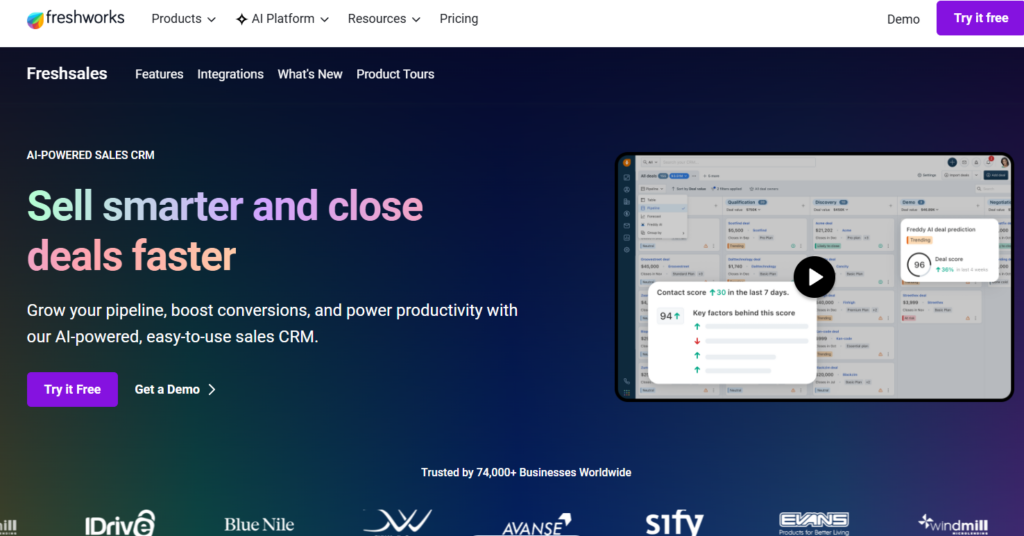The image size is (1024, 536).
Task: Click the contact score 94 badge
Action: coord(670,316)
